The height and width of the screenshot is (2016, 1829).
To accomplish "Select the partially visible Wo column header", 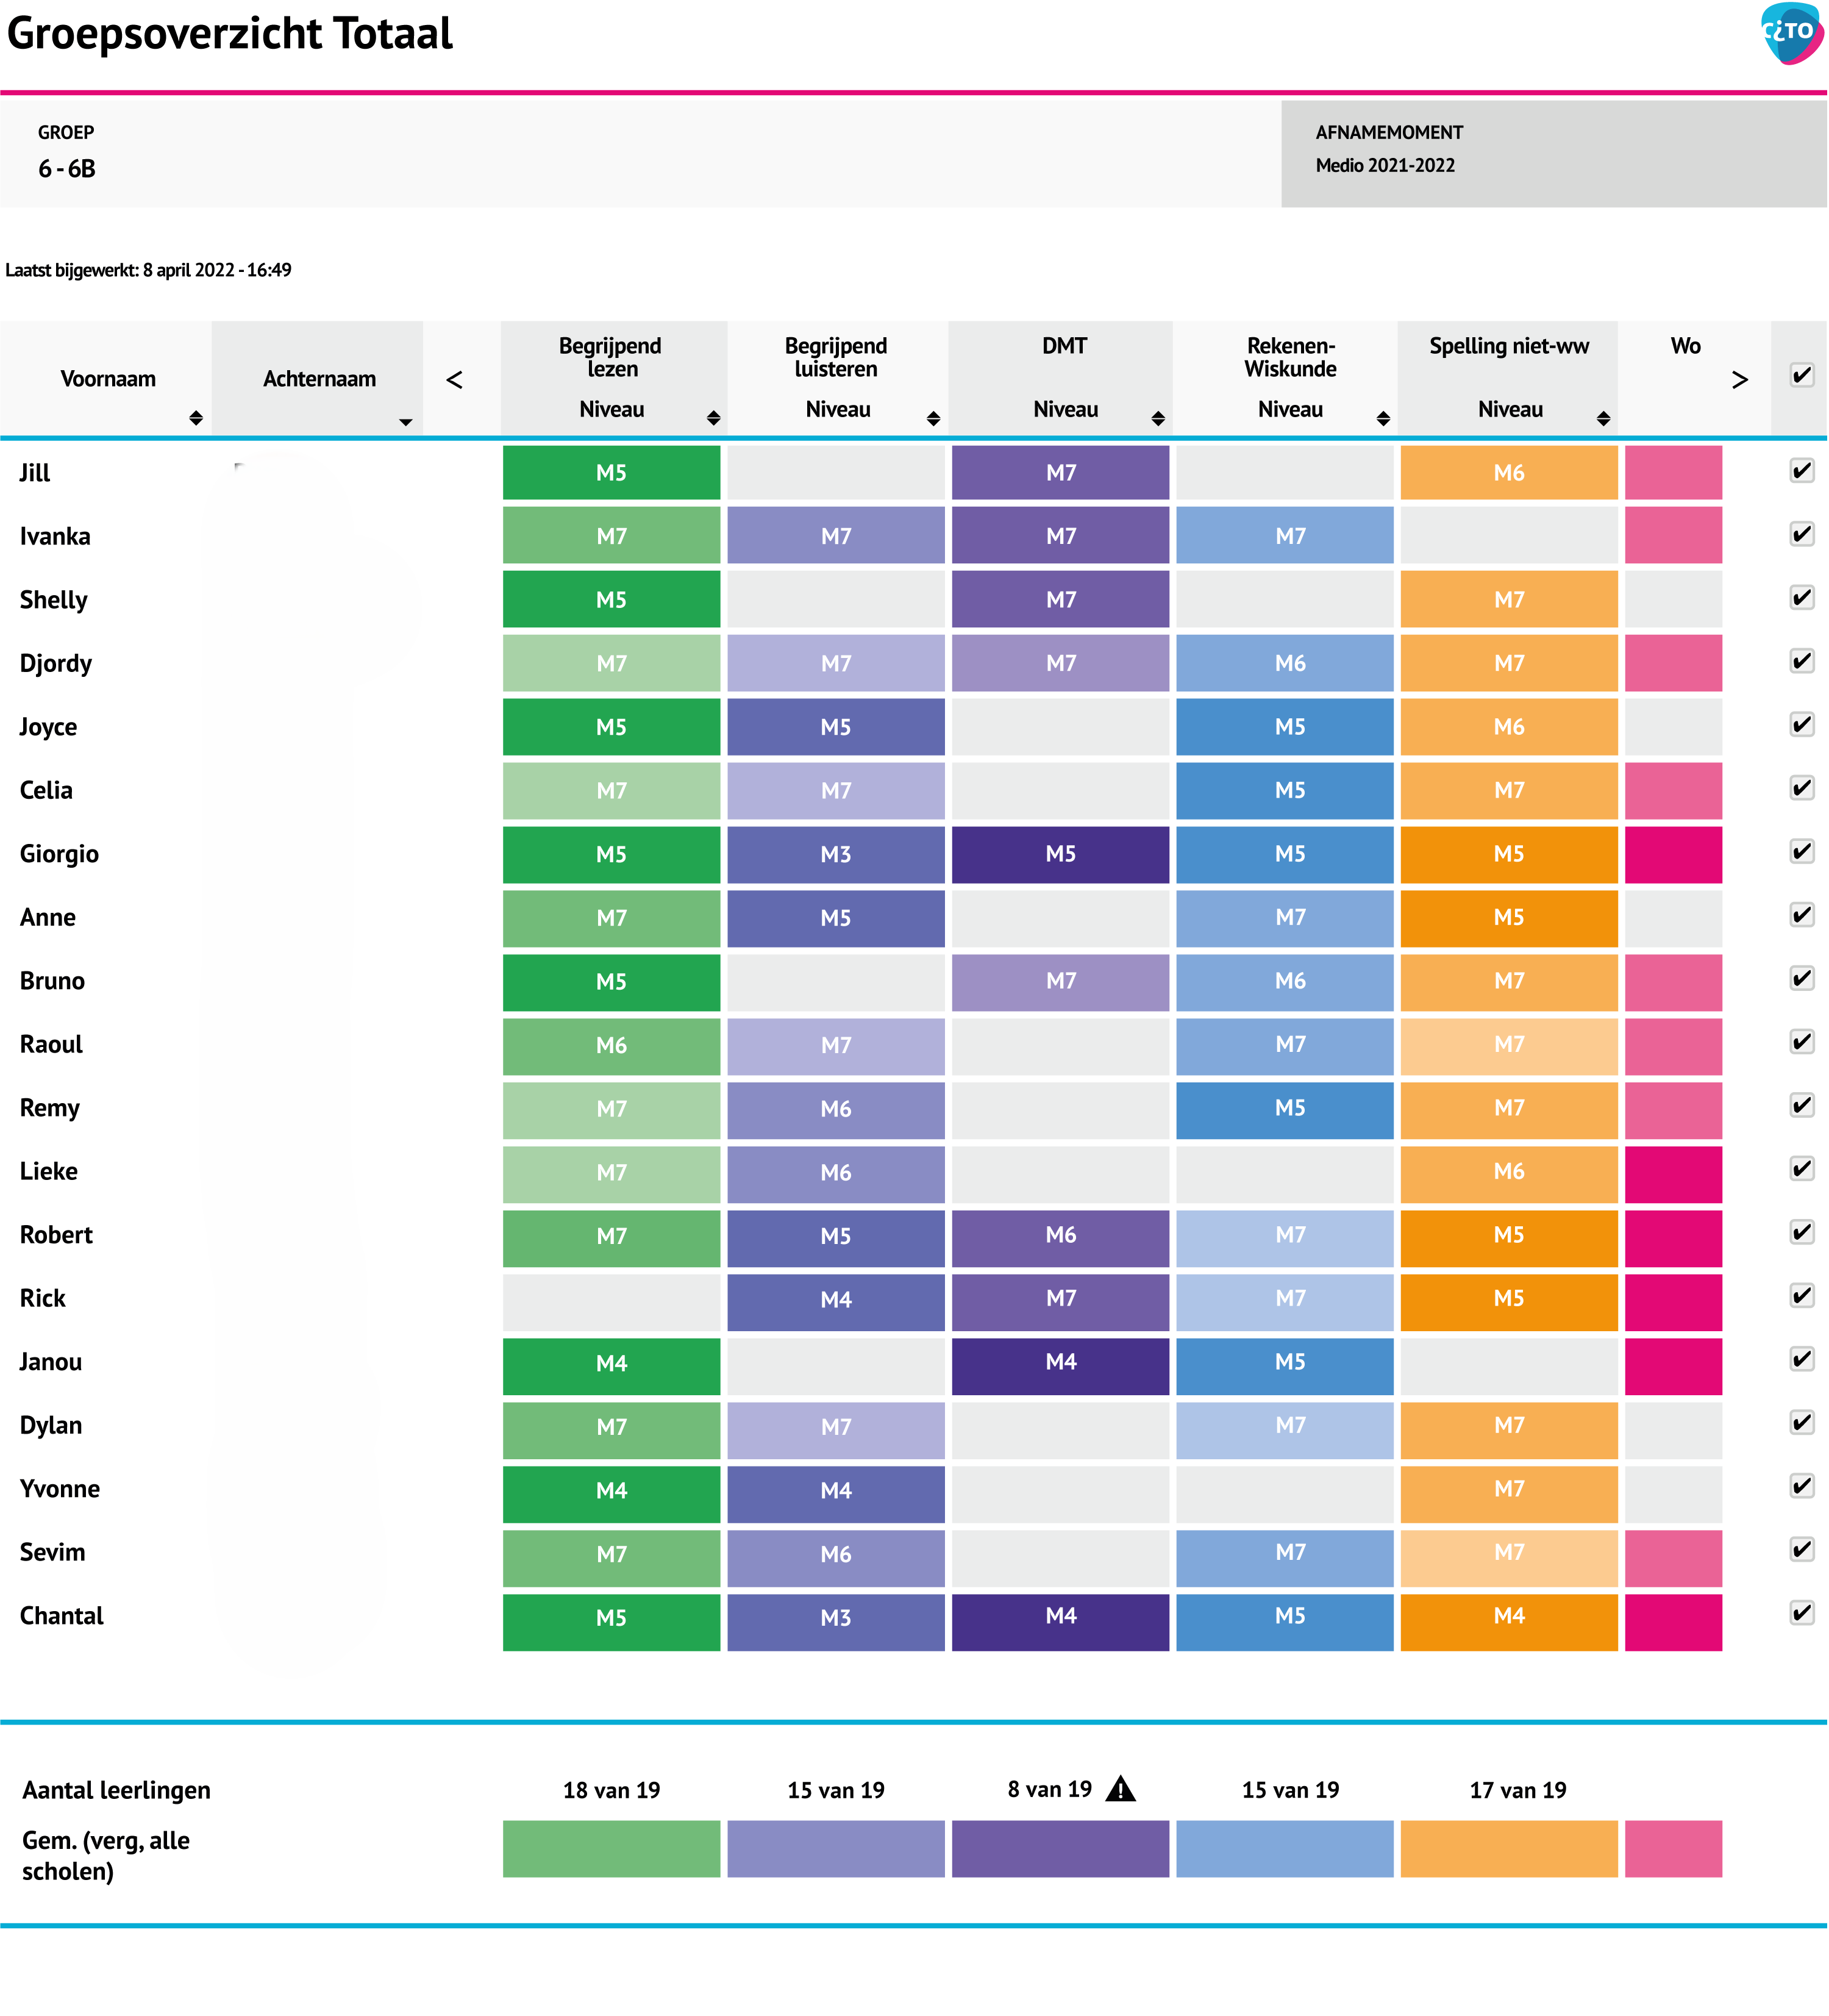I will click(x=1685, y=346).
